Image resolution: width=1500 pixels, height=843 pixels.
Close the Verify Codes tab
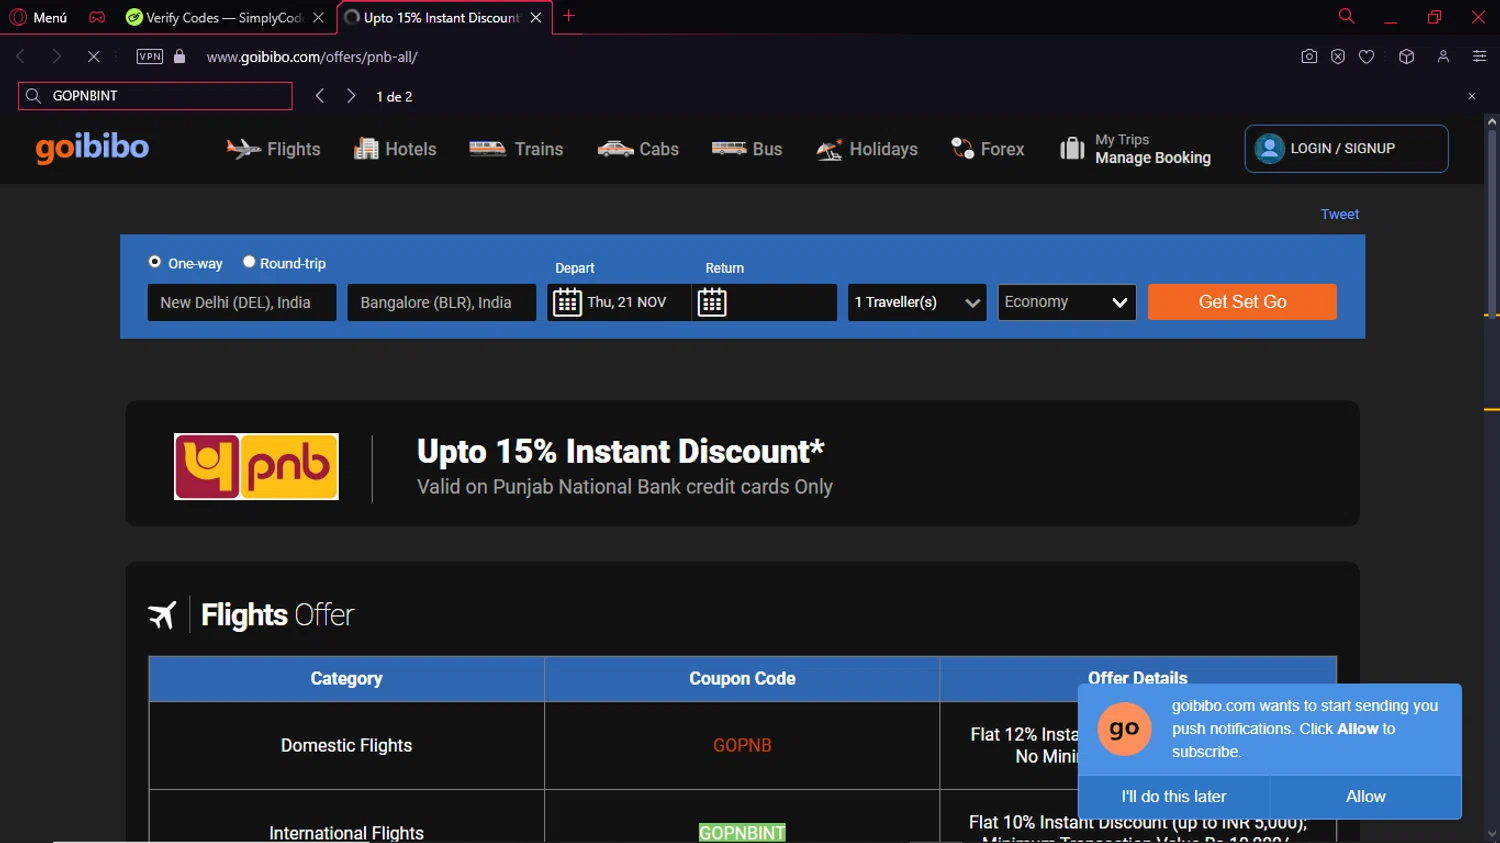(318, 17)
